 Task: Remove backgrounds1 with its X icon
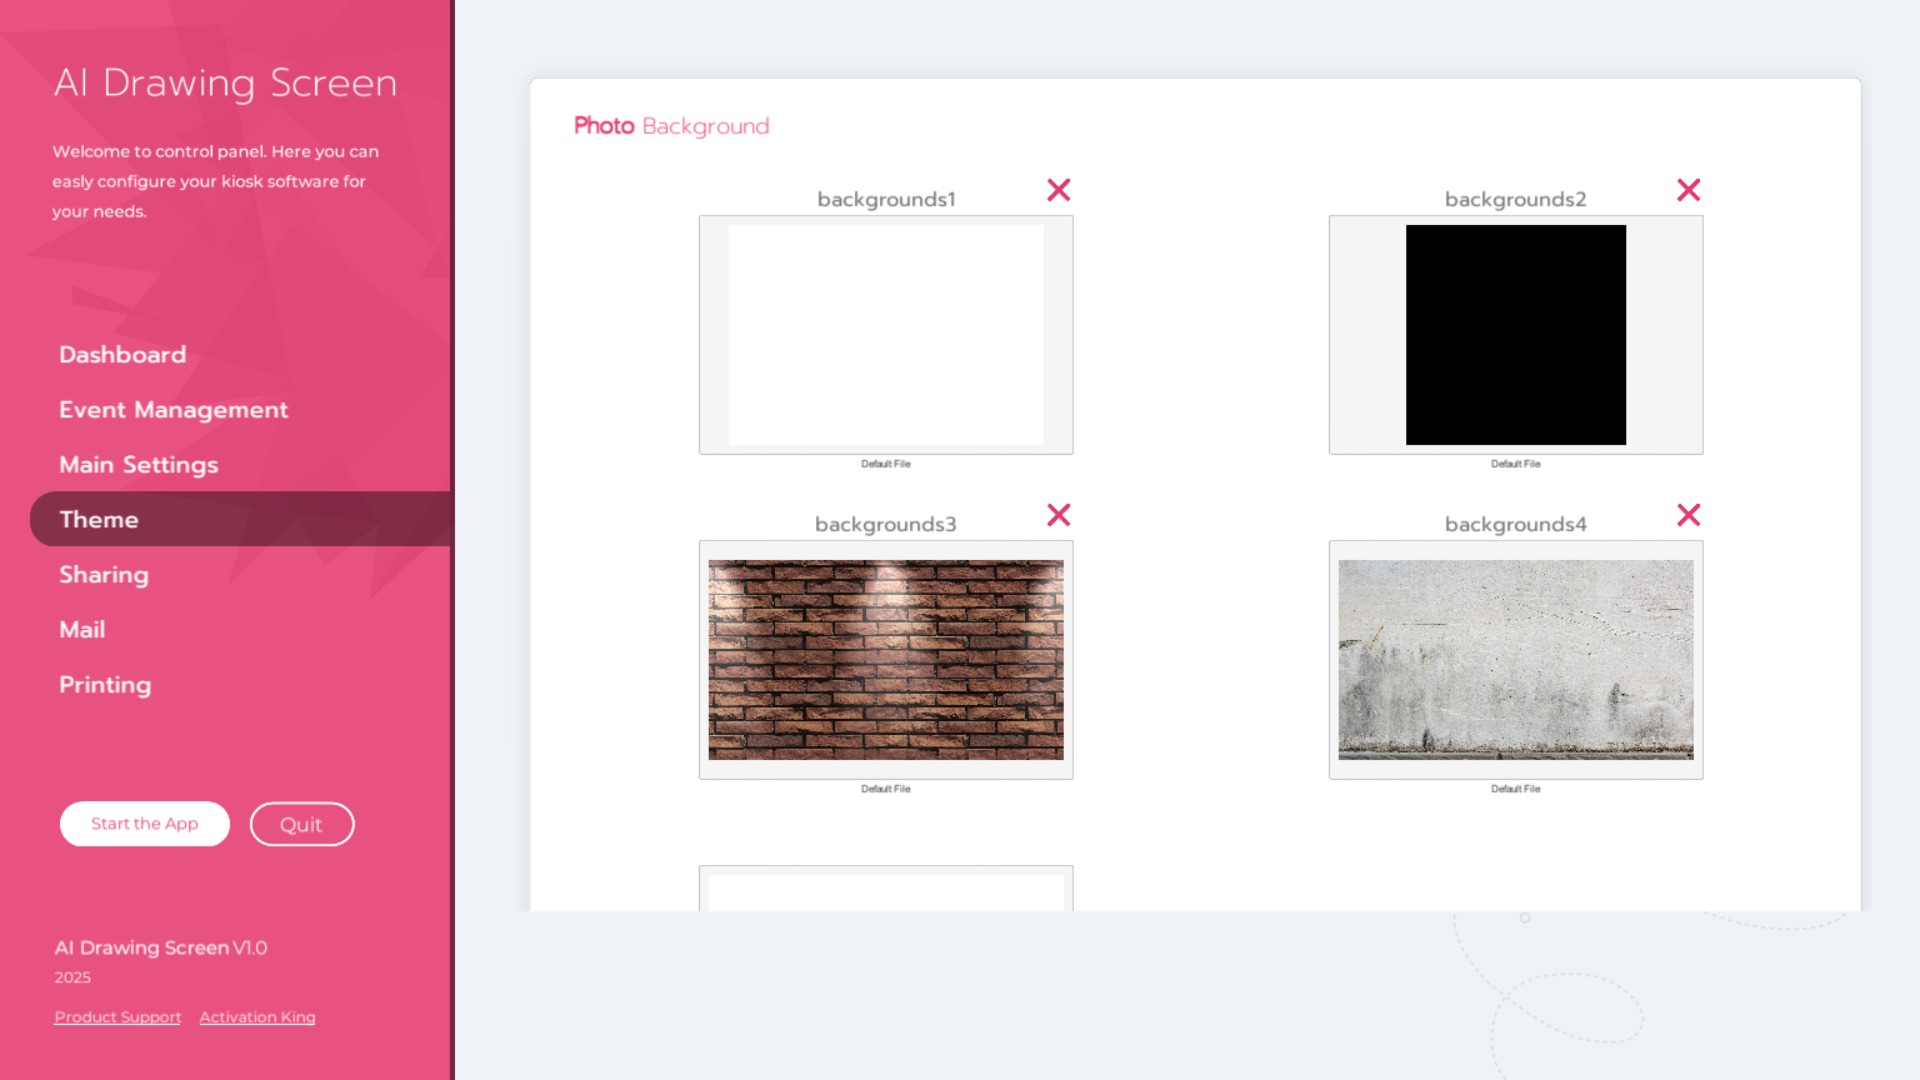(x=1058, y=190)
